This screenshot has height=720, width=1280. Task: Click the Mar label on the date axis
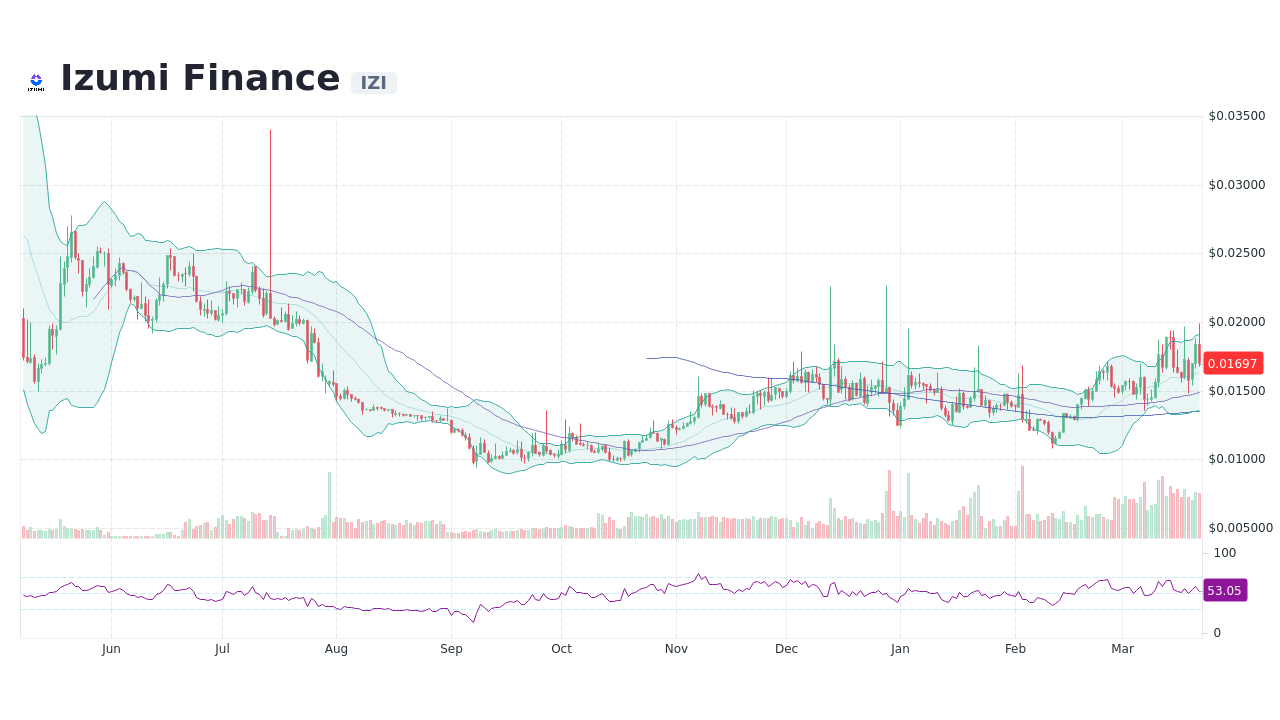1122,648
